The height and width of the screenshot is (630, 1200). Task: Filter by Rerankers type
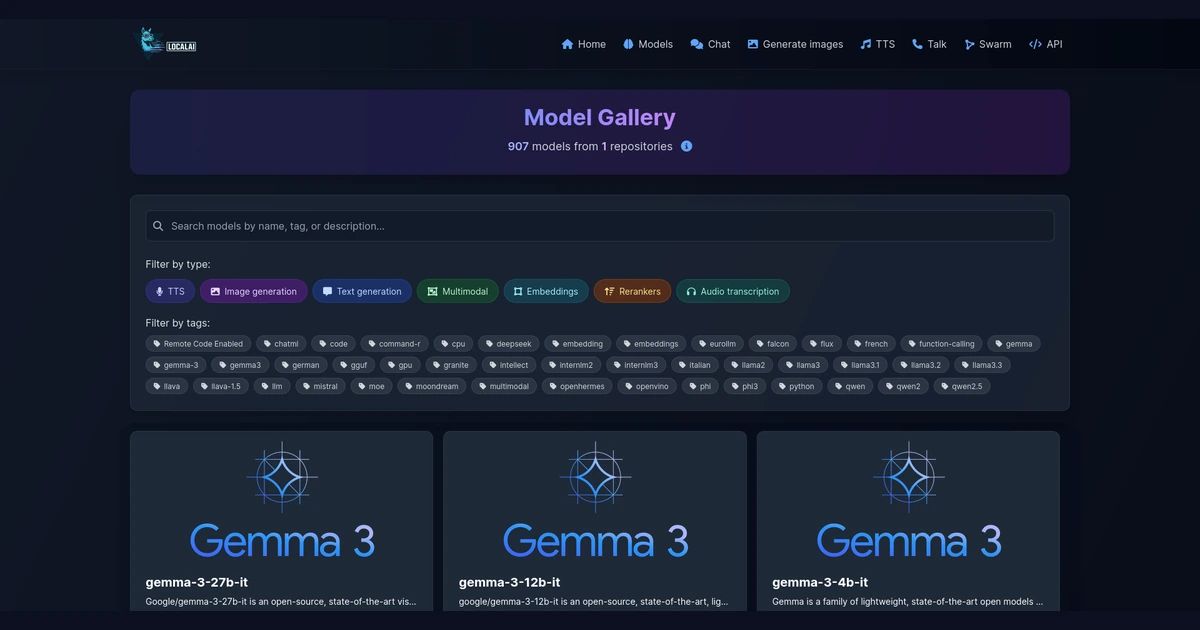(632, 291)
